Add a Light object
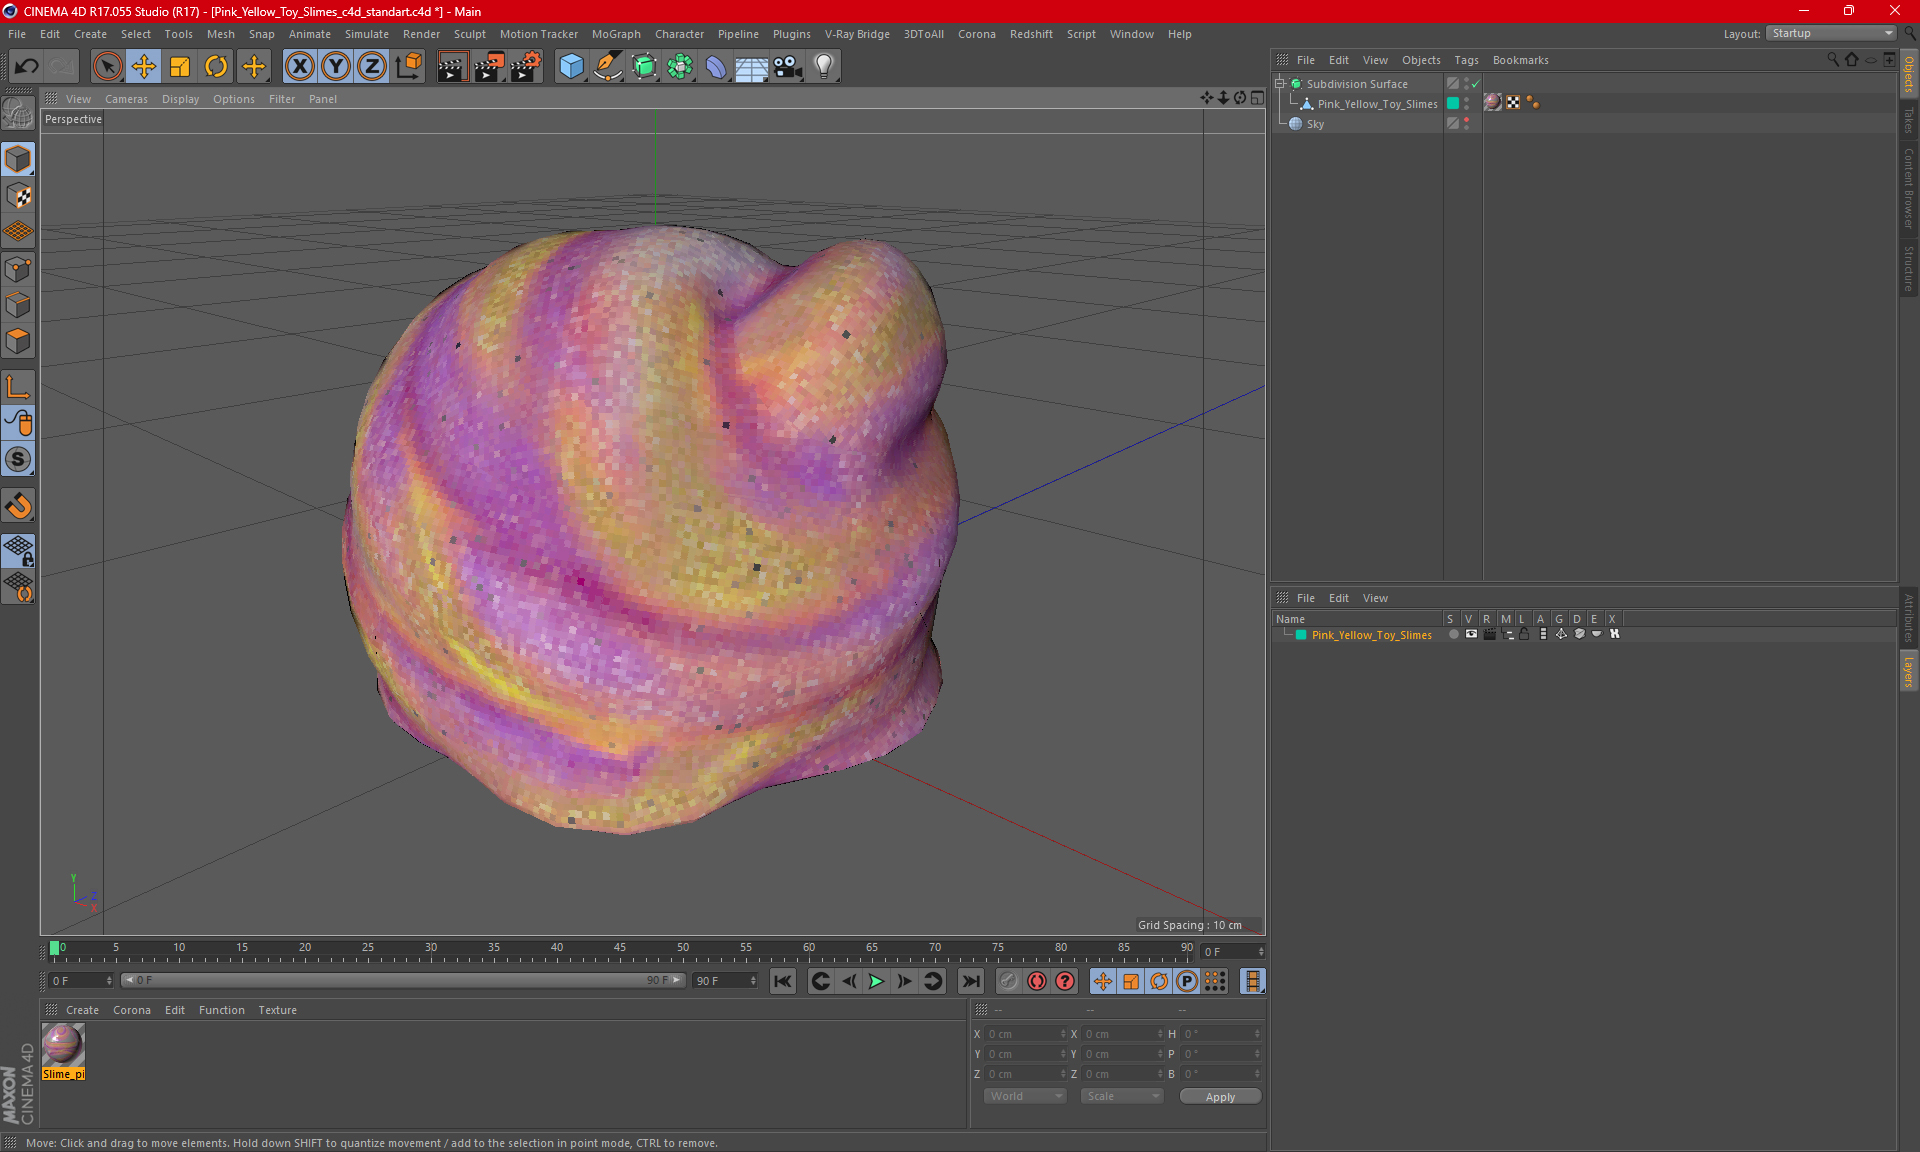Viewport: 1920px width, 1152px height. (824, 66)
